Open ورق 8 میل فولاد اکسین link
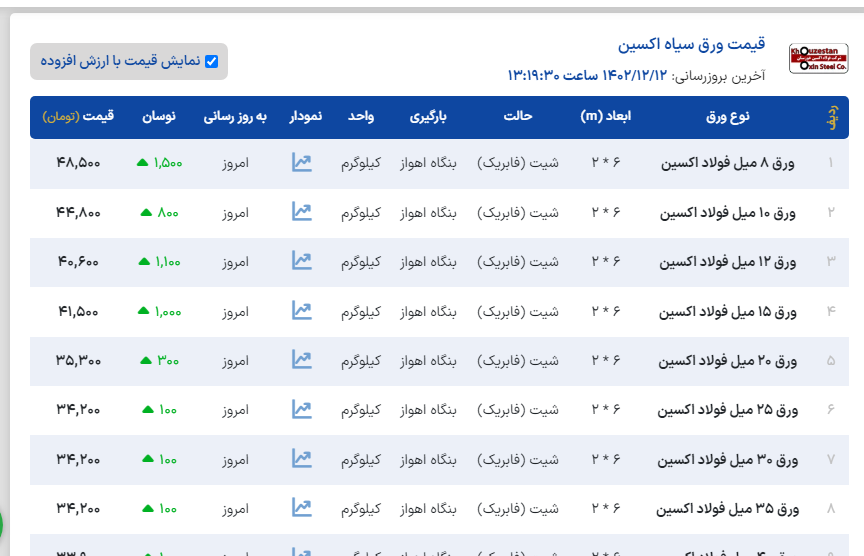 [728, 162]
